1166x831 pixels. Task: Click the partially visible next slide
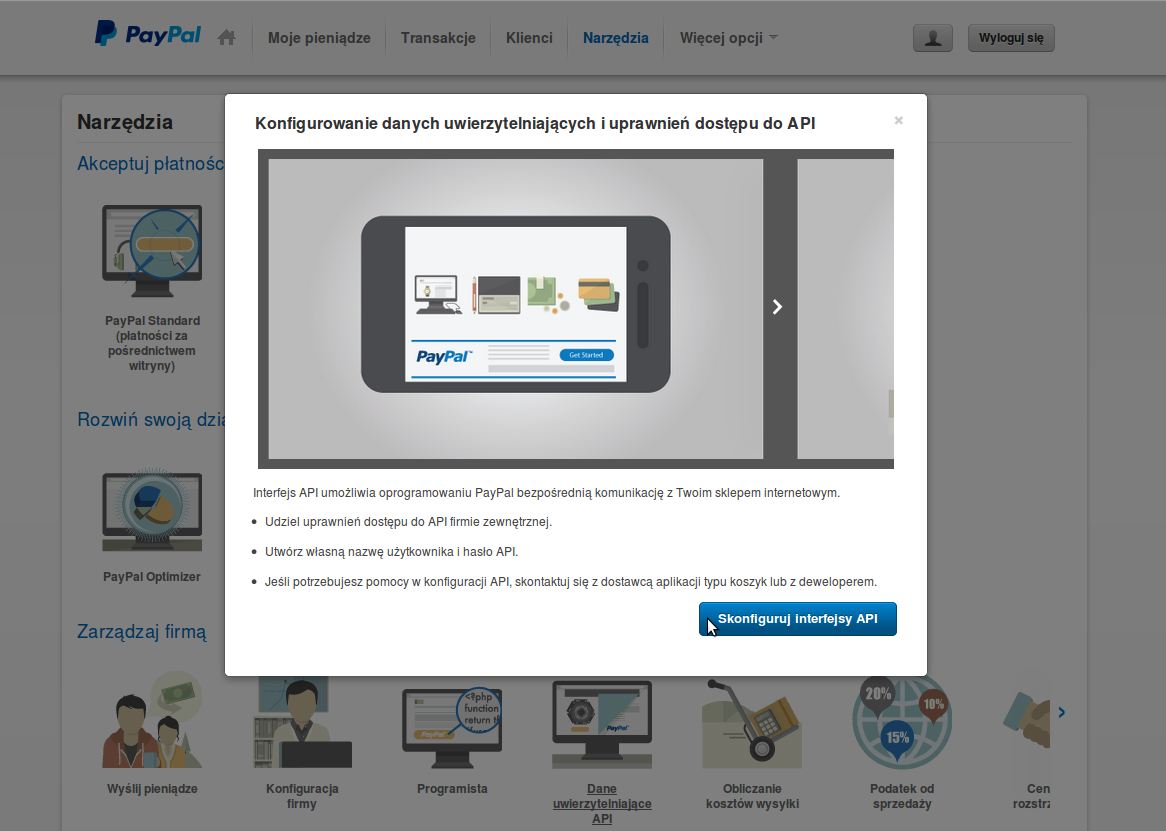(845, 308)
